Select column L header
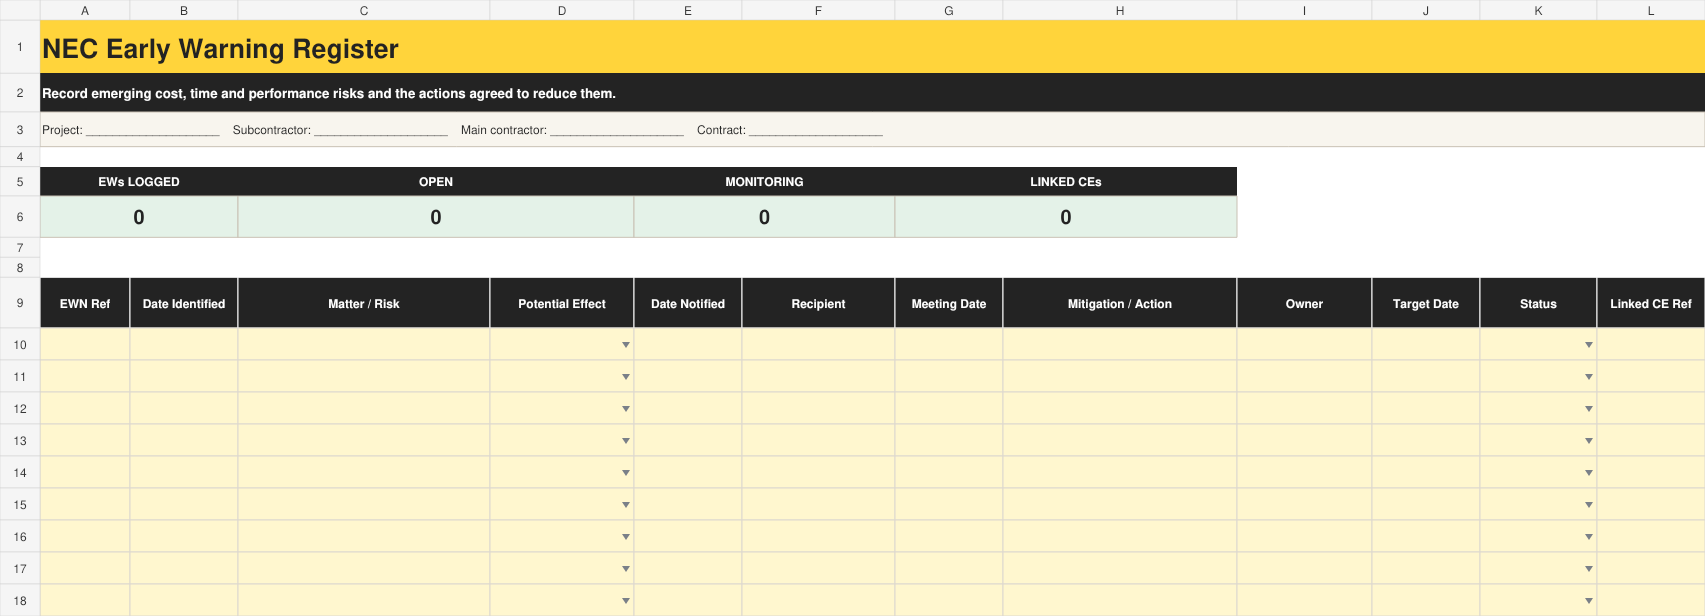Screen dimensions: 1705x616 click(x=1651, y=10)
